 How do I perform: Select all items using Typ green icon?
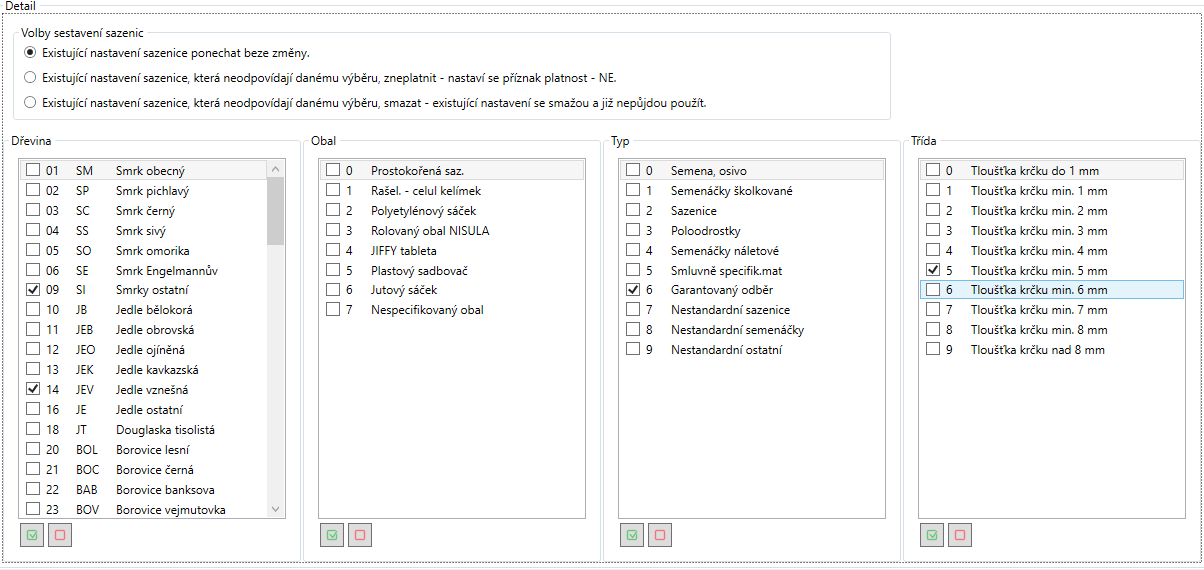point(632,535)
